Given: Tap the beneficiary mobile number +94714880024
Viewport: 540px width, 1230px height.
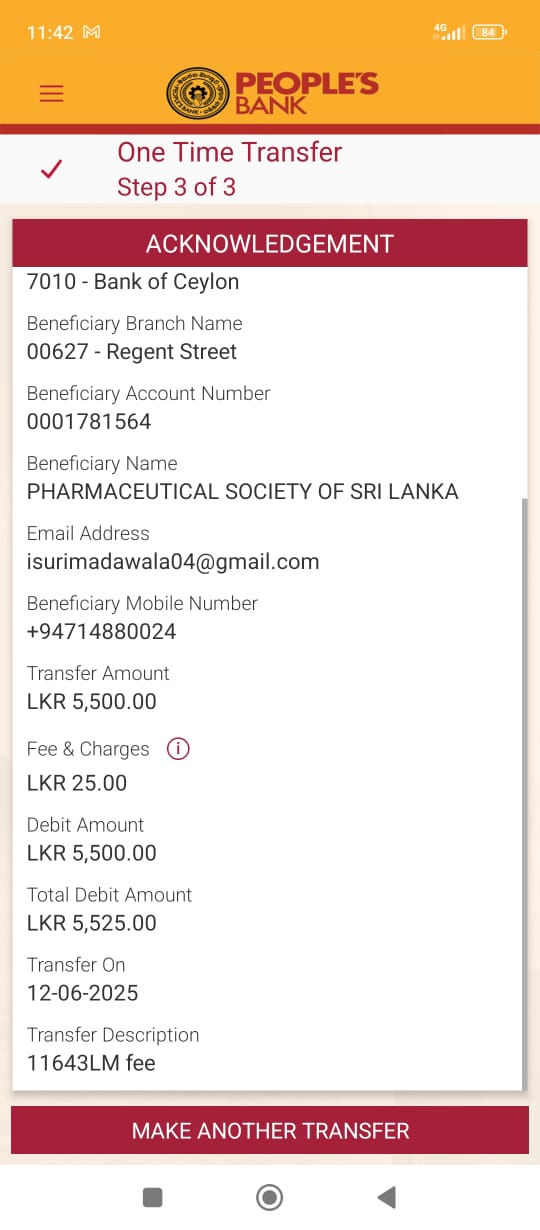Looking at the screenshot, I should coord(102,632).
